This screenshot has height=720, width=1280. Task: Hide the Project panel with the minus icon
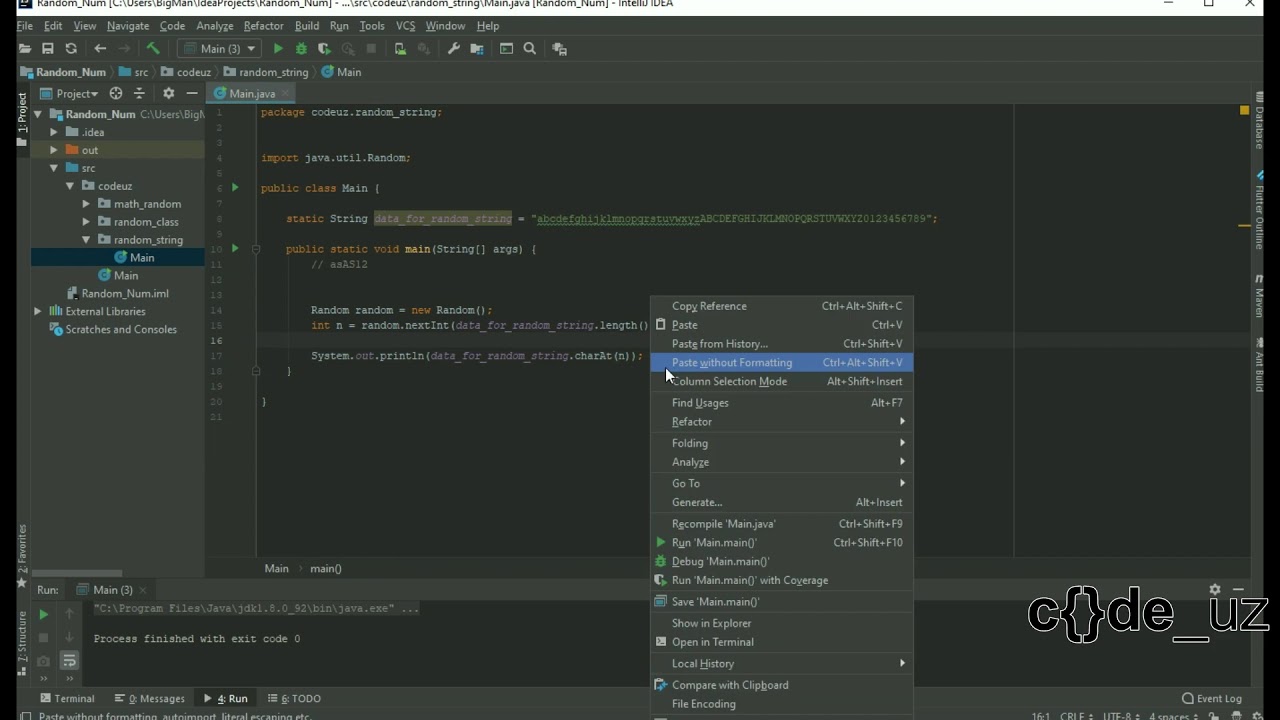pyautogui.click(x=192, y=94)
